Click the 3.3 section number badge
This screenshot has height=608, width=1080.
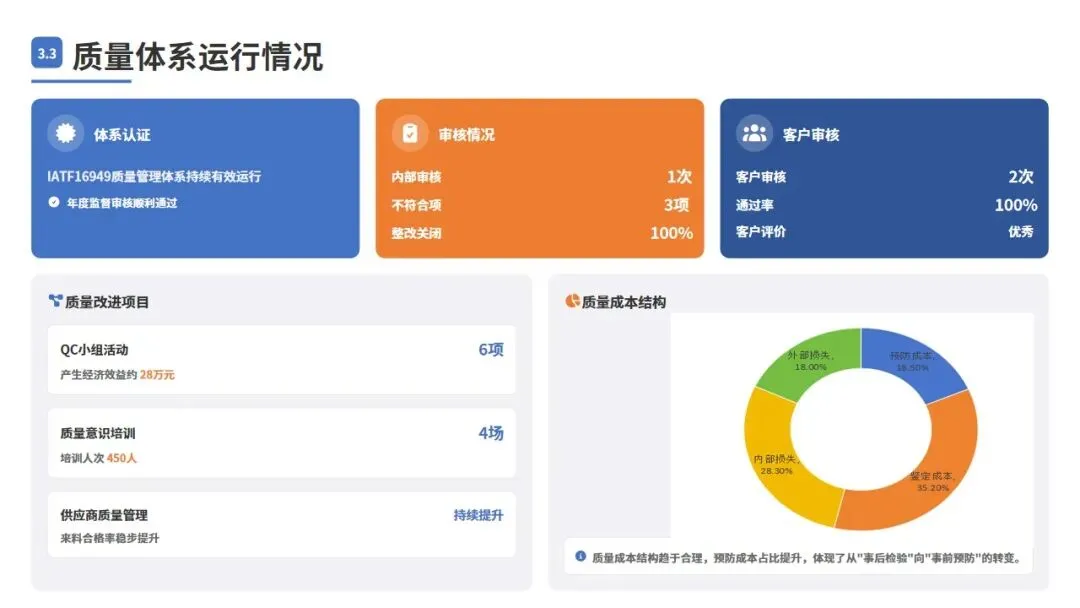coord(47,52)
